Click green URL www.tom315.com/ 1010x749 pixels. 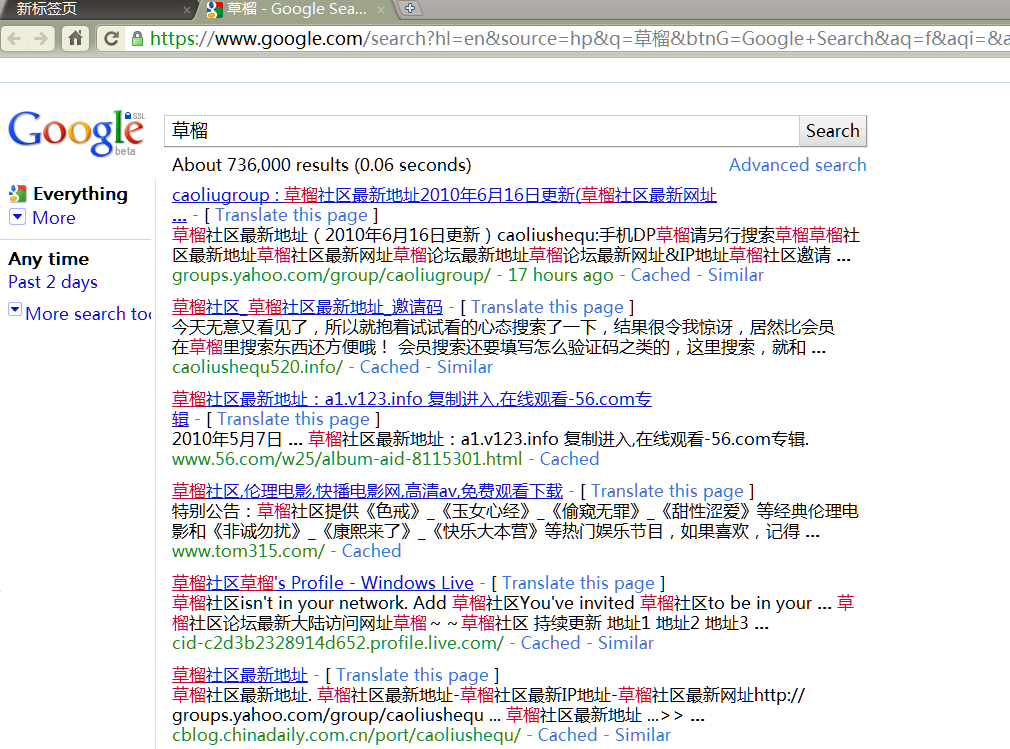click(248, 551)
